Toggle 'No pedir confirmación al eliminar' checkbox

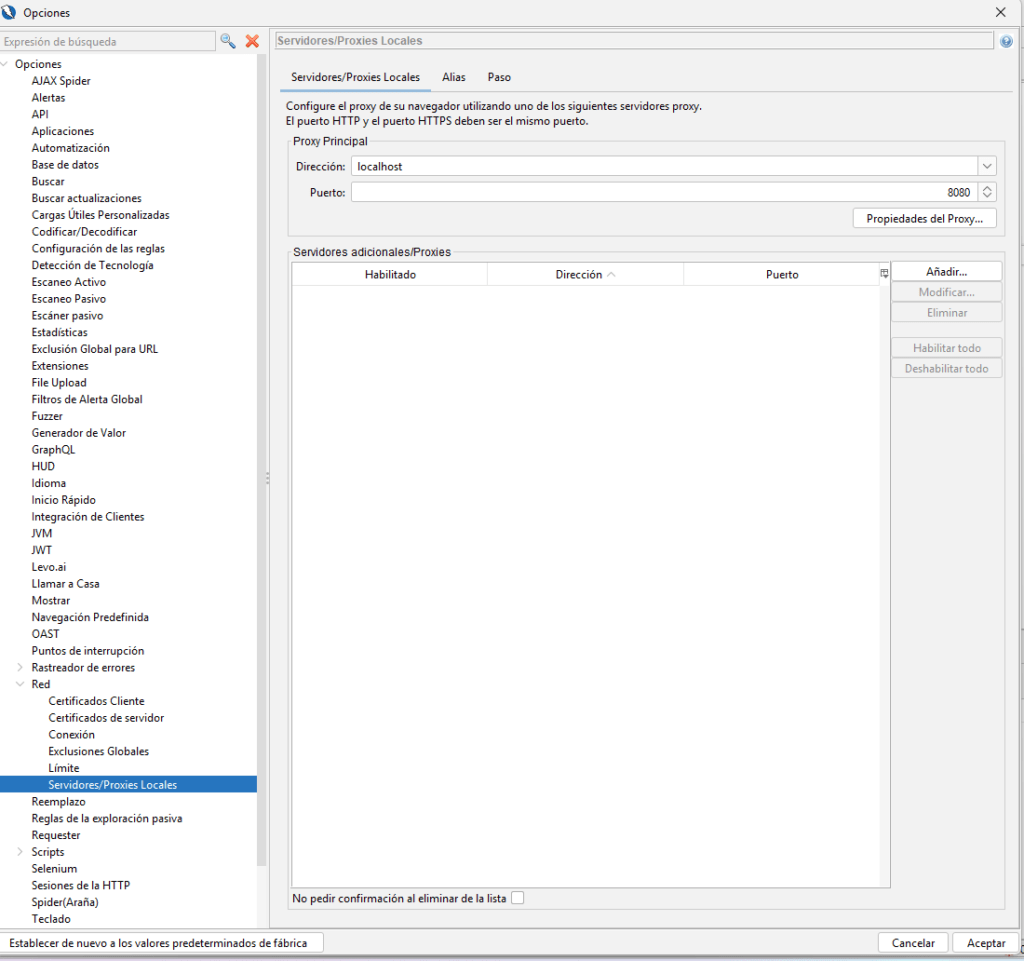[x=517, y=898]
